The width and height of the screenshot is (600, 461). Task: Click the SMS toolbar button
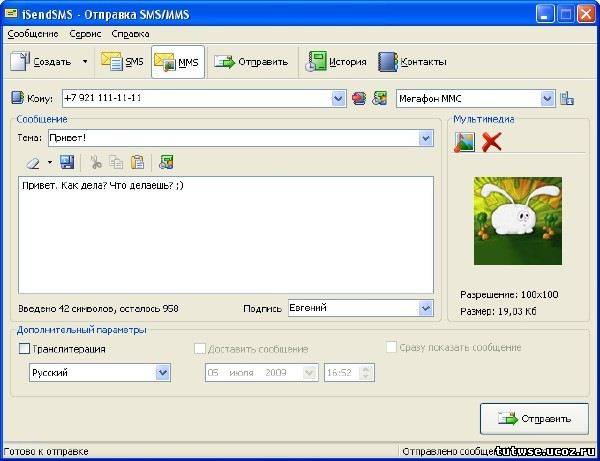(125, 62)
